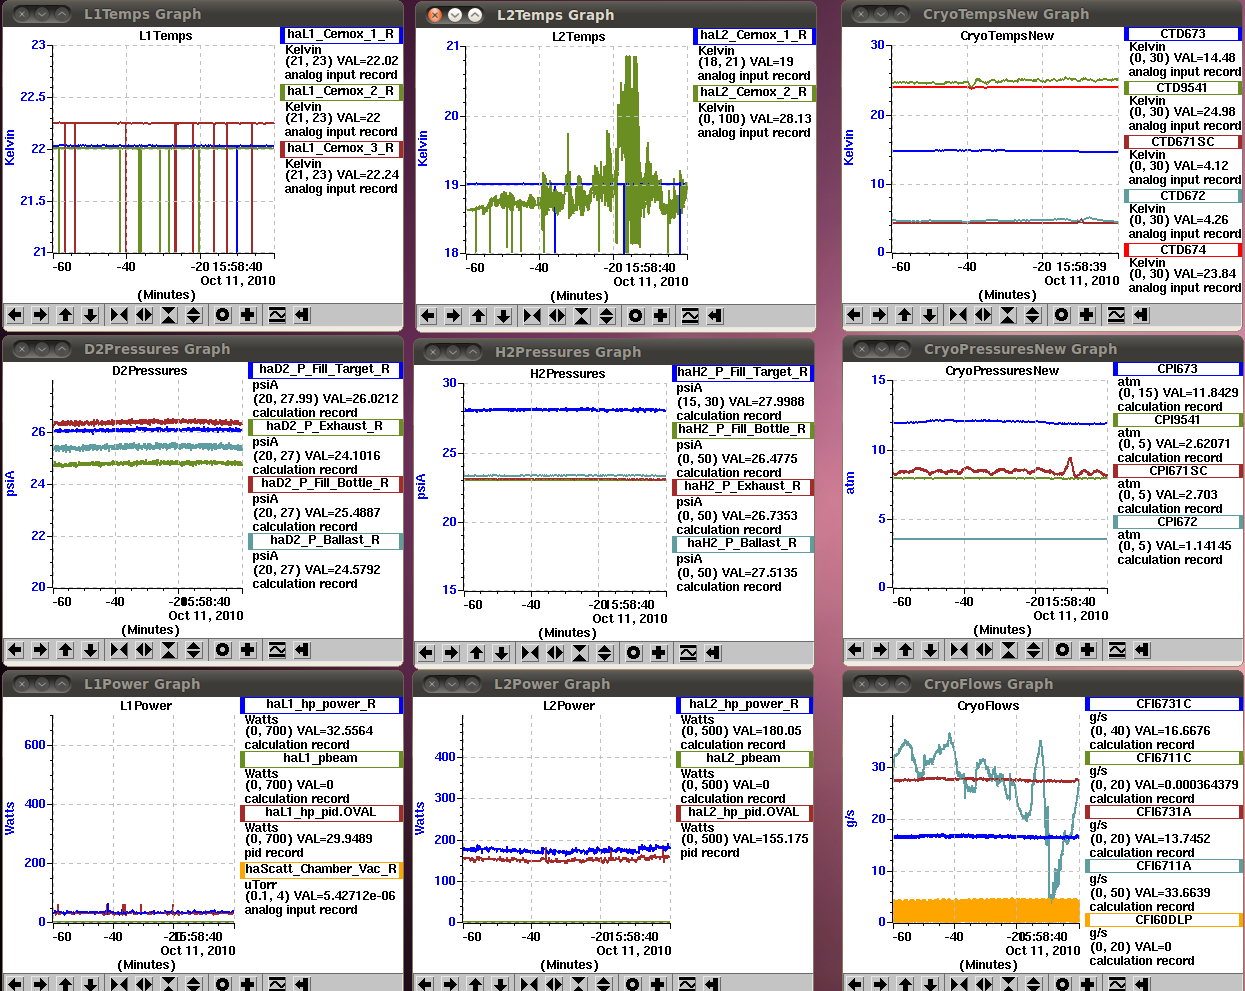Image resolution: width=1245 pixels, height=991 pixels.
Task: Pan right arrow in CryoTempsNew Graph toolbar
Action: coord(879,315)
